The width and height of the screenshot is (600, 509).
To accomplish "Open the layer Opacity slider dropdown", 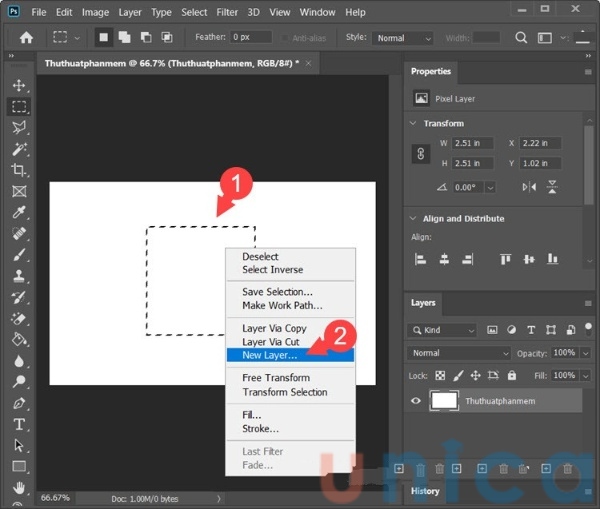I will point(584,353).
